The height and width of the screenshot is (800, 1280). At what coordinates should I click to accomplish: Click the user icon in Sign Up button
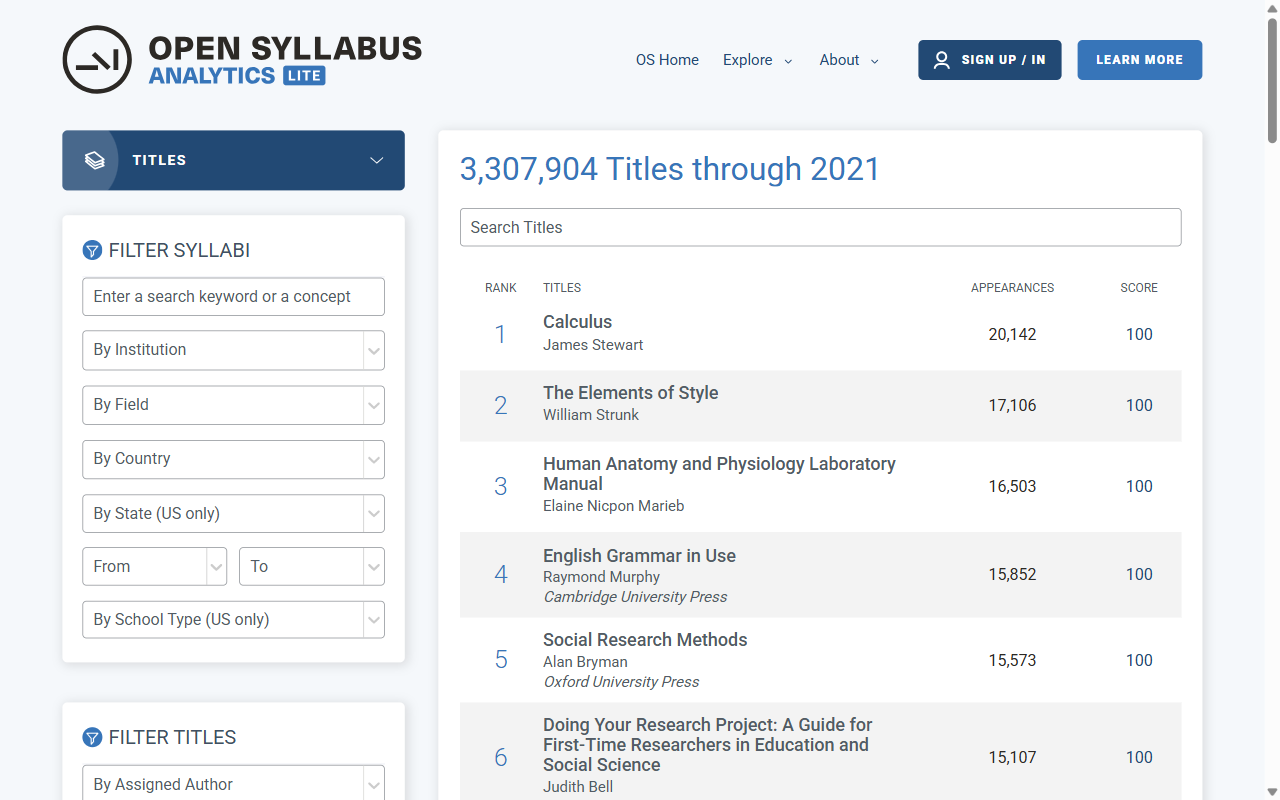(x=941, y=60)
